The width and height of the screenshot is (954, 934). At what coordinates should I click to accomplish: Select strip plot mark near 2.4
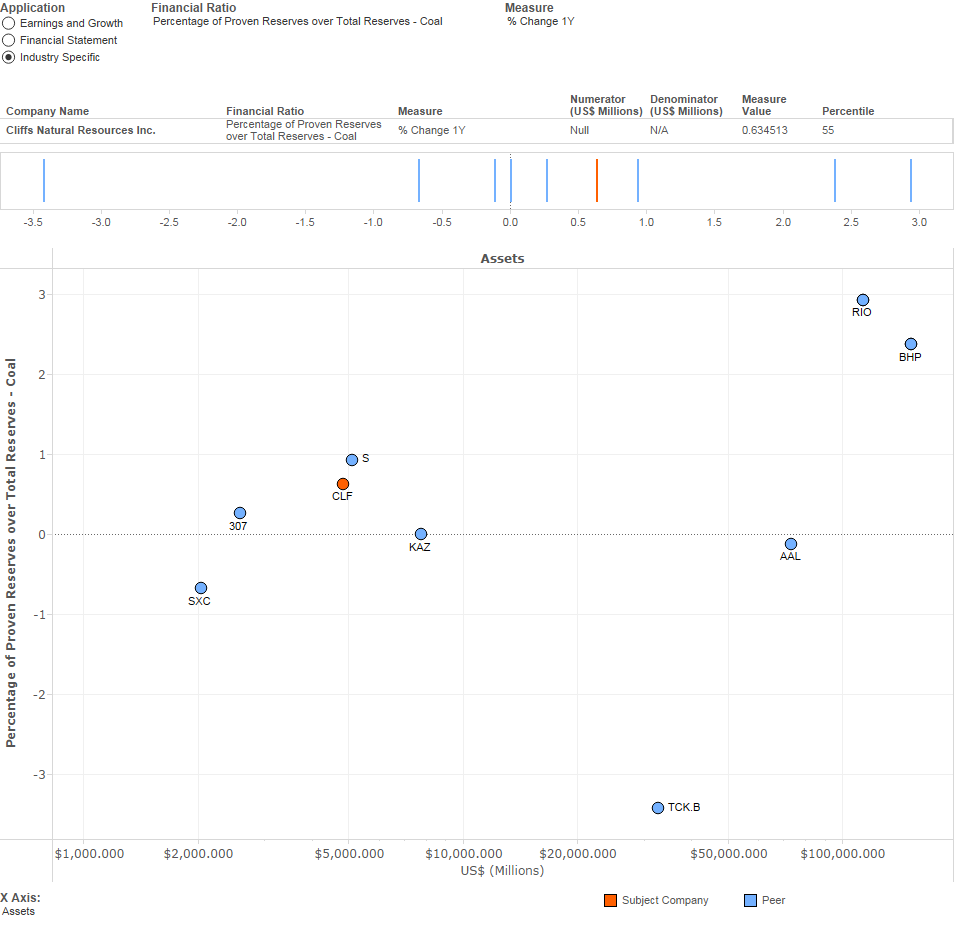point(835,180)
